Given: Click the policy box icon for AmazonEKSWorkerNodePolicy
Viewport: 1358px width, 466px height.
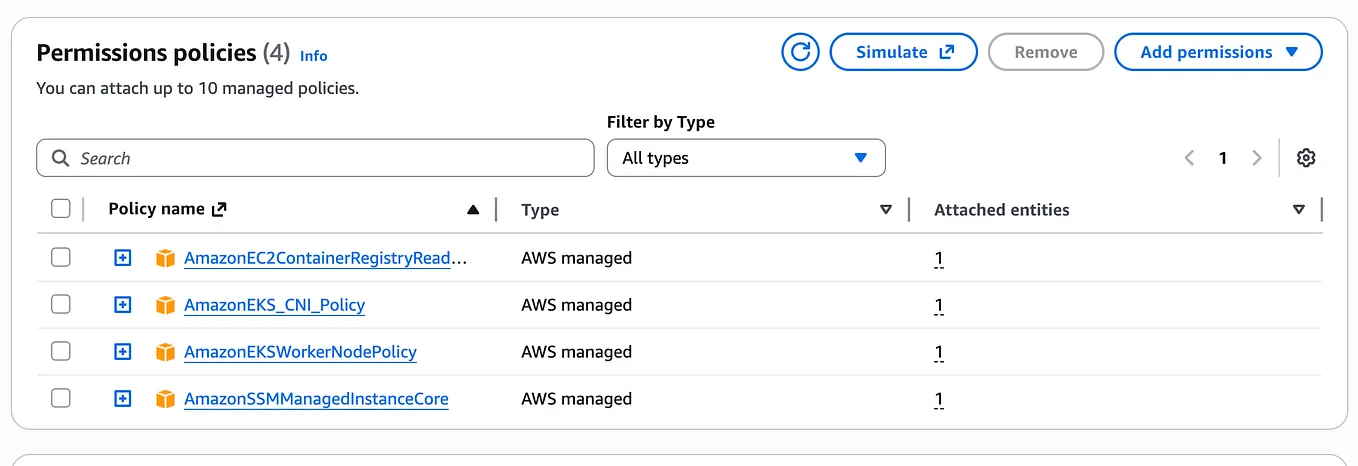Looking at the screenshot, I should pyautogui.click(x=166, y=352).
